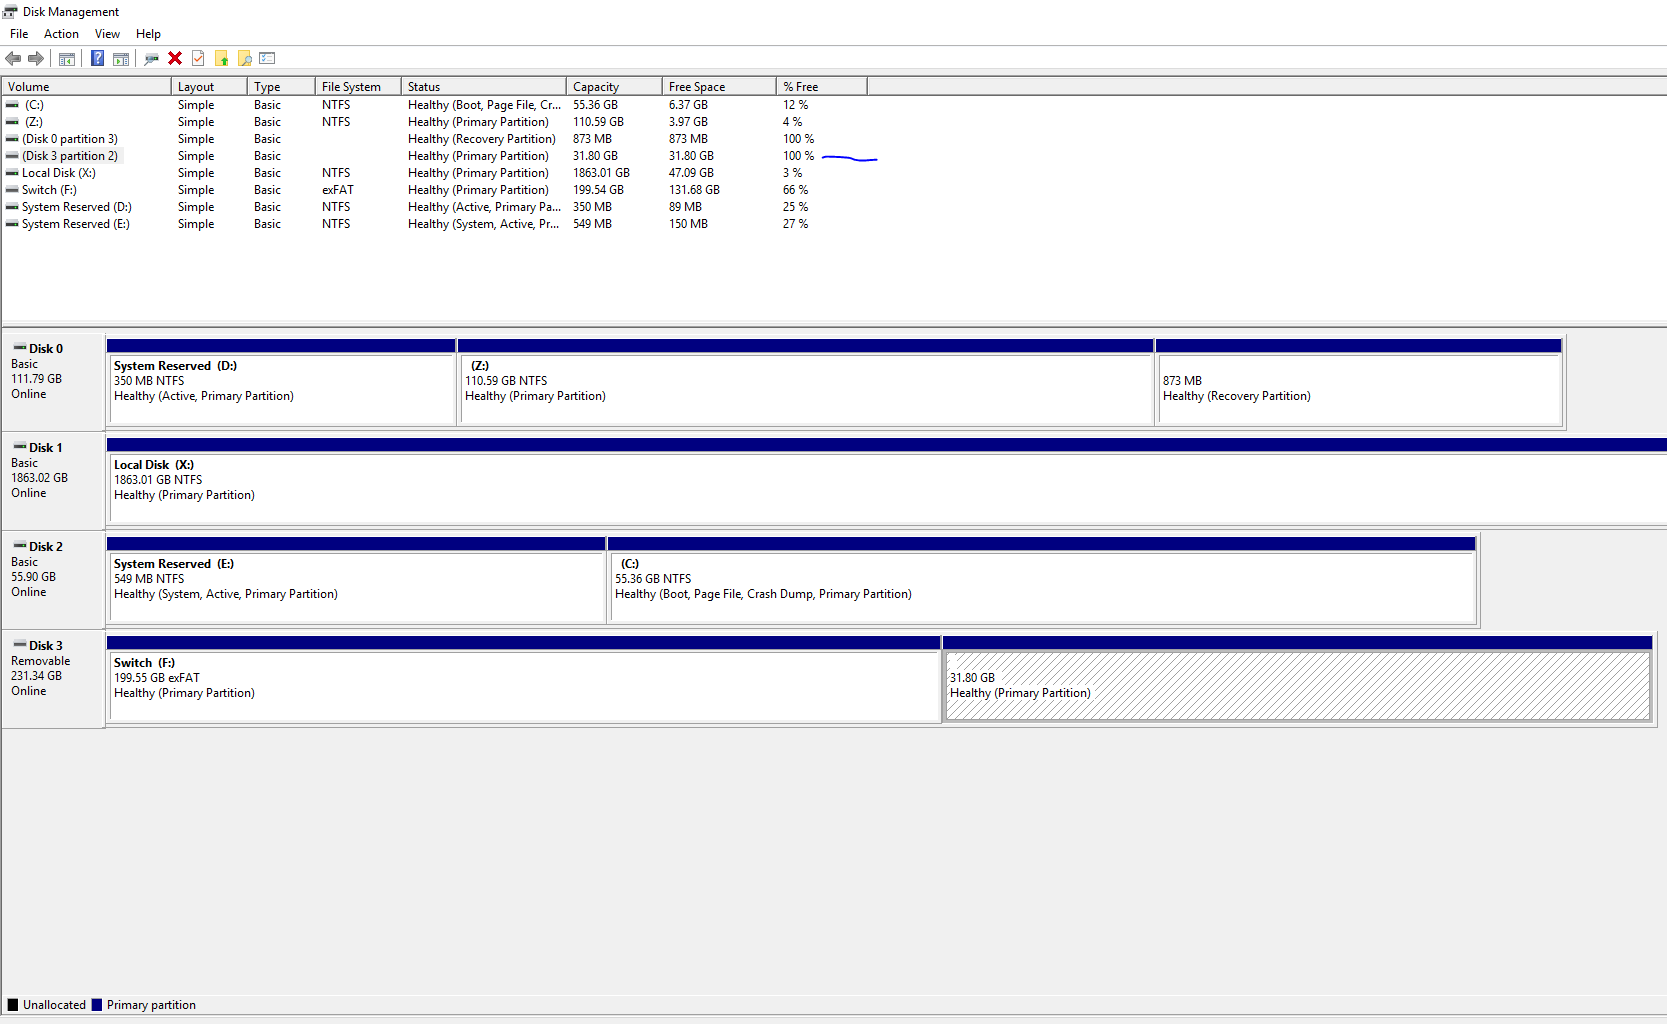Select the (Disk 0 partition 3) volume row
The width and height of the screenshot is (1667, 1024).
tap(435, 139)
